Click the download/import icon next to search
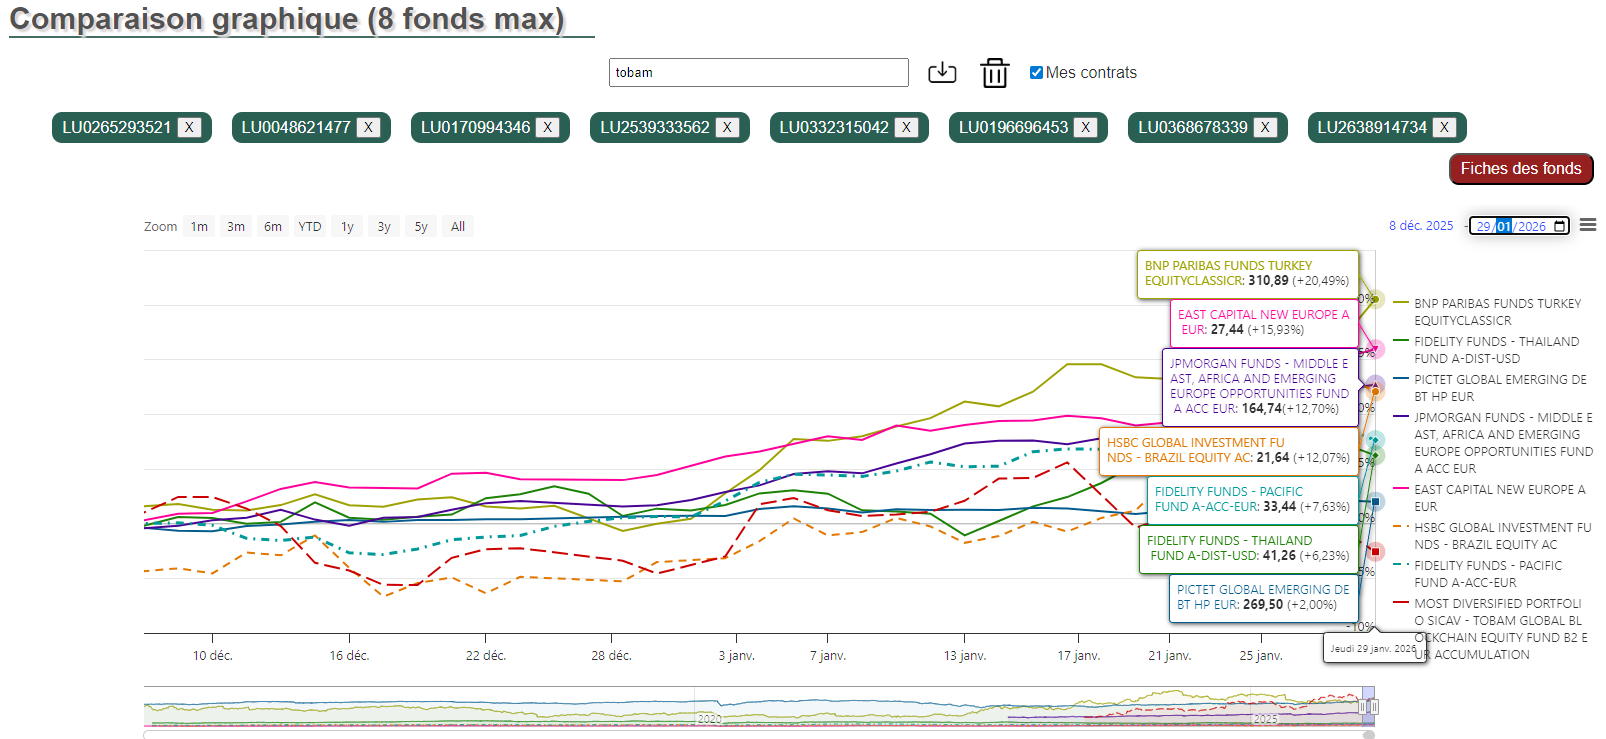Viewport: 1606px width, 739px height. pos(942,73)
